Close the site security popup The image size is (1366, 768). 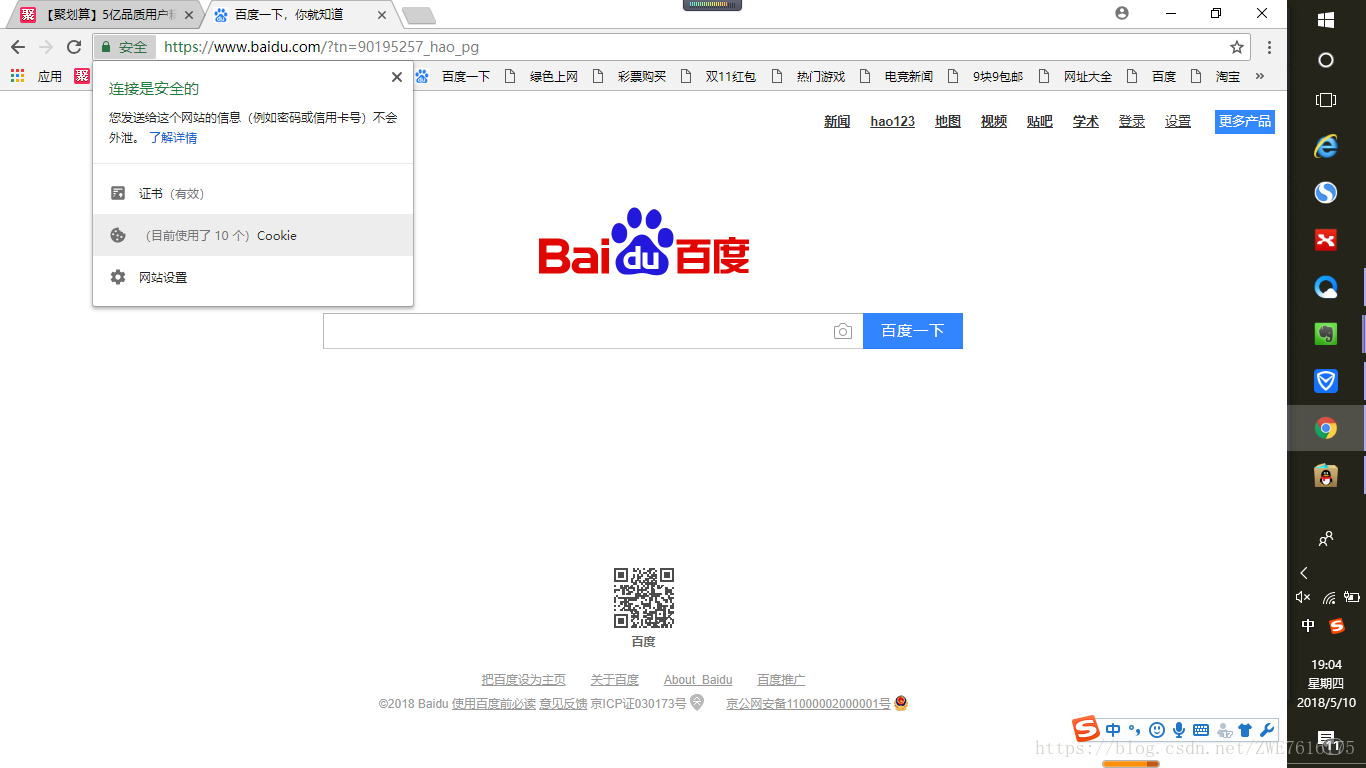[x=397, y=77]
